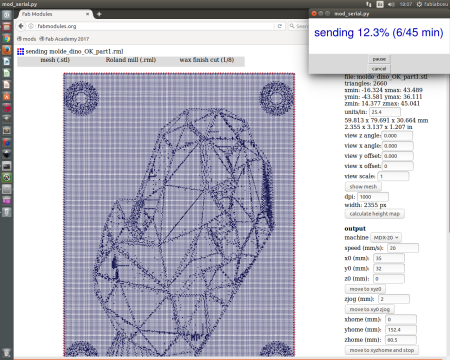Select the Fab Modules browser tab
The width and height of the screenshot is (450, 360).
pyautogui.click(x=55, y=14)
